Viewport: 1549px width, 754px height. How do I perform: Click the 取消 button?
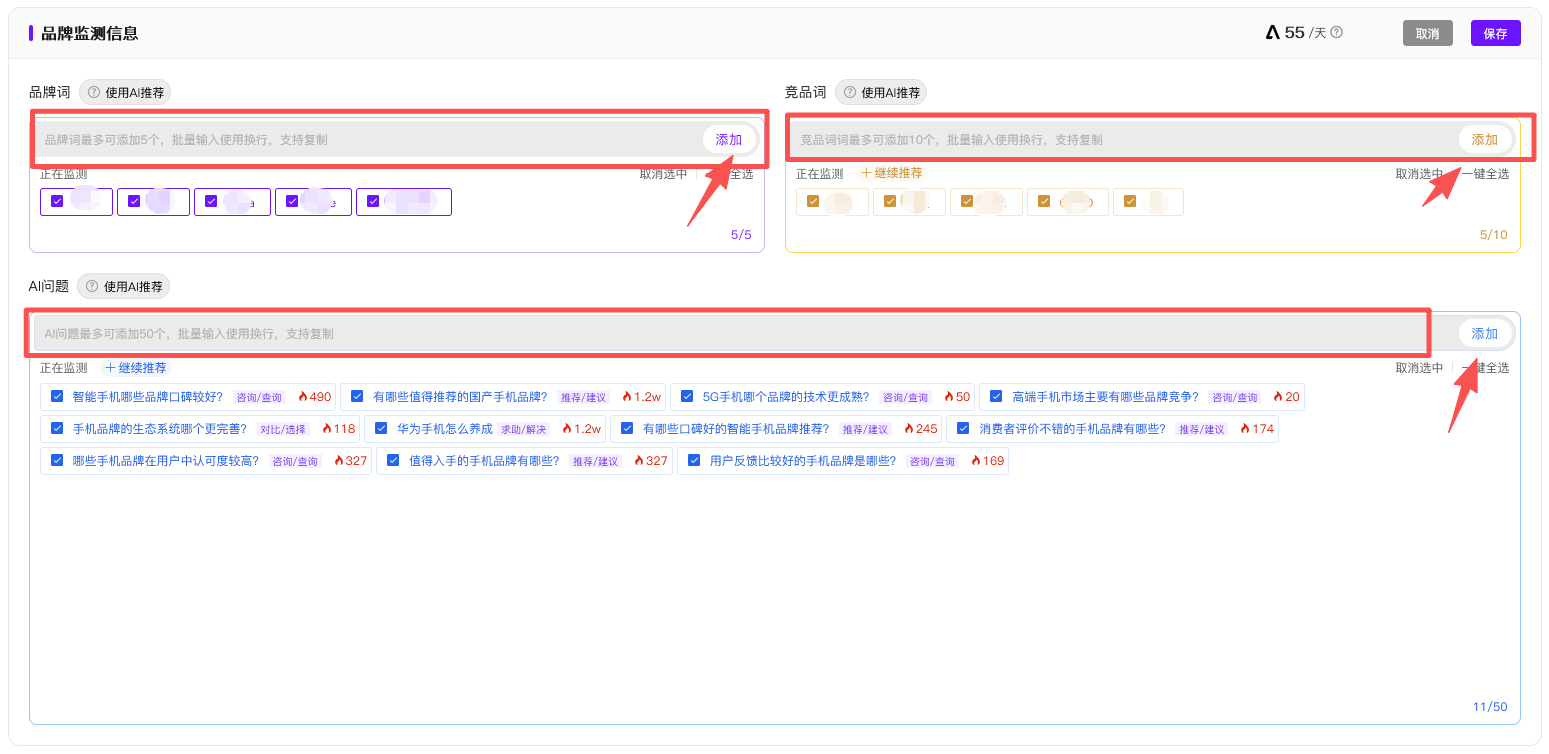(x=1427, y=33)
